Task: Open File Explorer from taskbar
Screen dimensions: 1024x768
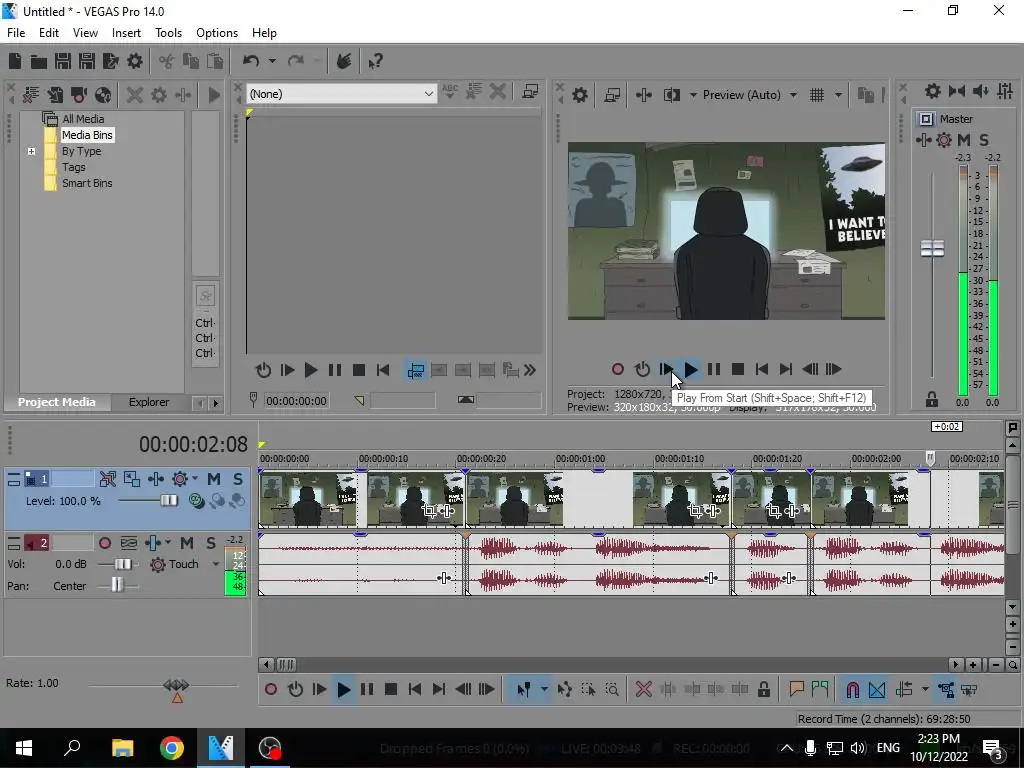Action: pos(122,748)
